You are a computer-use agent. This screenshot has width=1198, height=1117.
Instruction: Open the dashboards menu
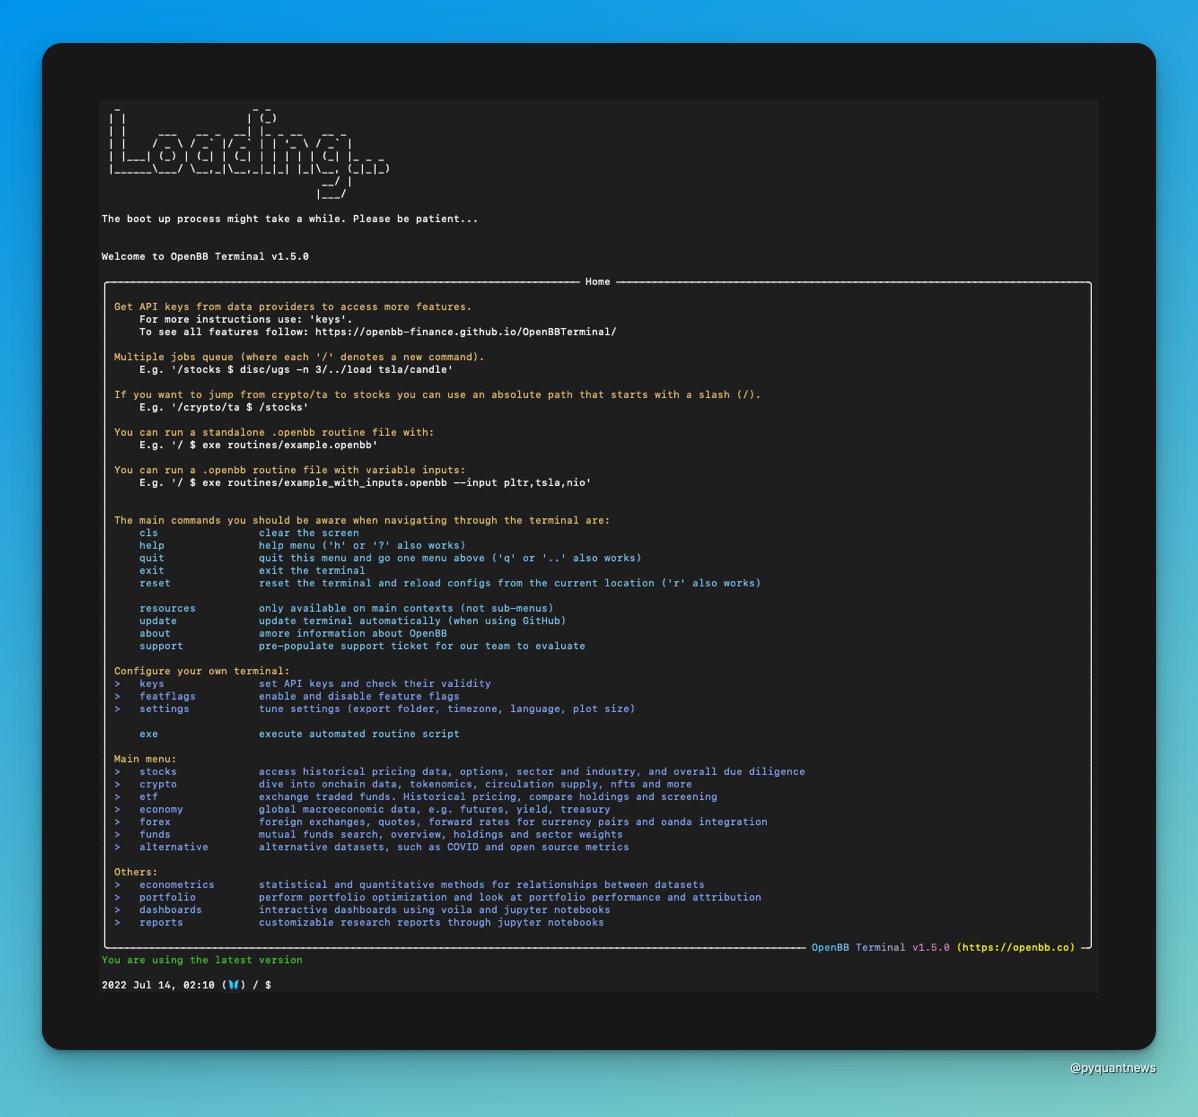point(169,909)
